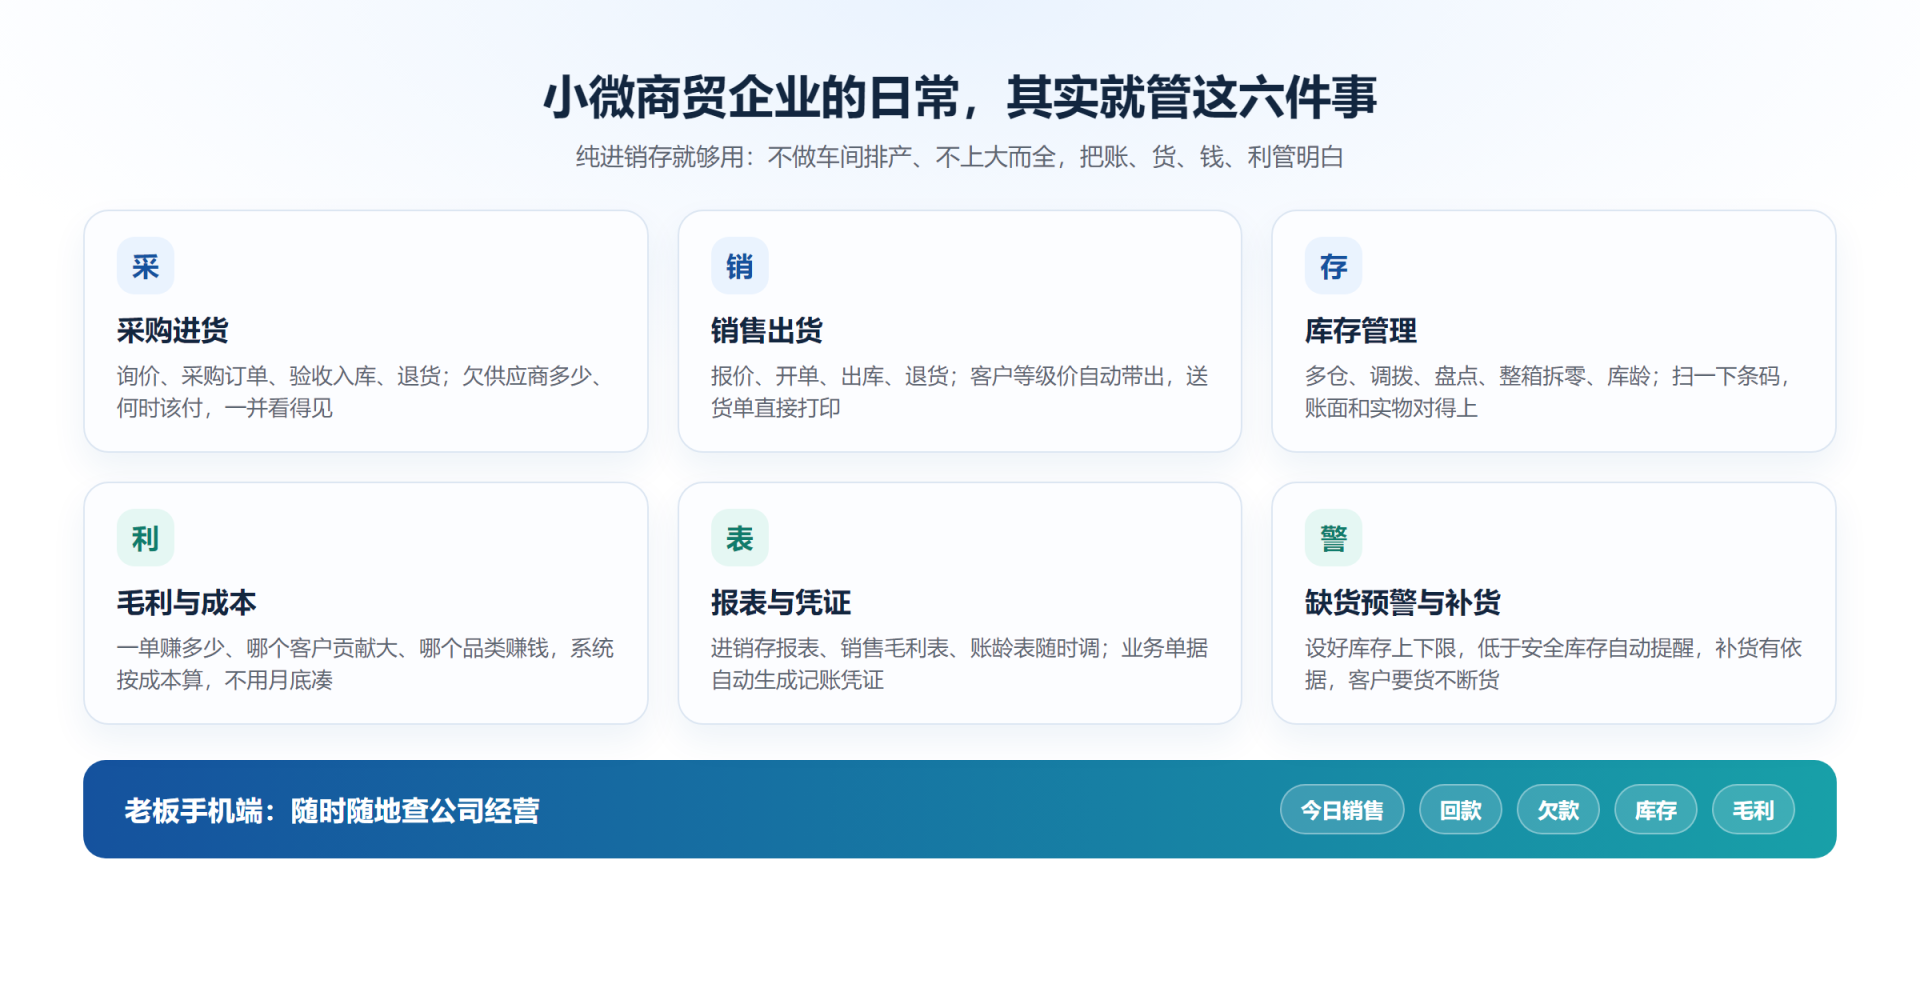Click the description starting 设好库存上下限
Viewport: 1920px width, 1008px height.
pos(1554,664)
